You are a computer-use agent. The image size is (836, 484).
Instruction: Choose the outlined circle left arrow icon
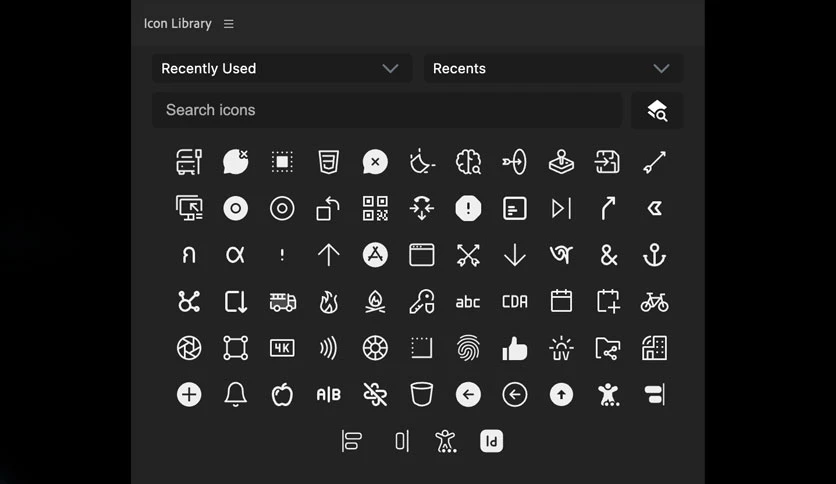click(515, 395)
